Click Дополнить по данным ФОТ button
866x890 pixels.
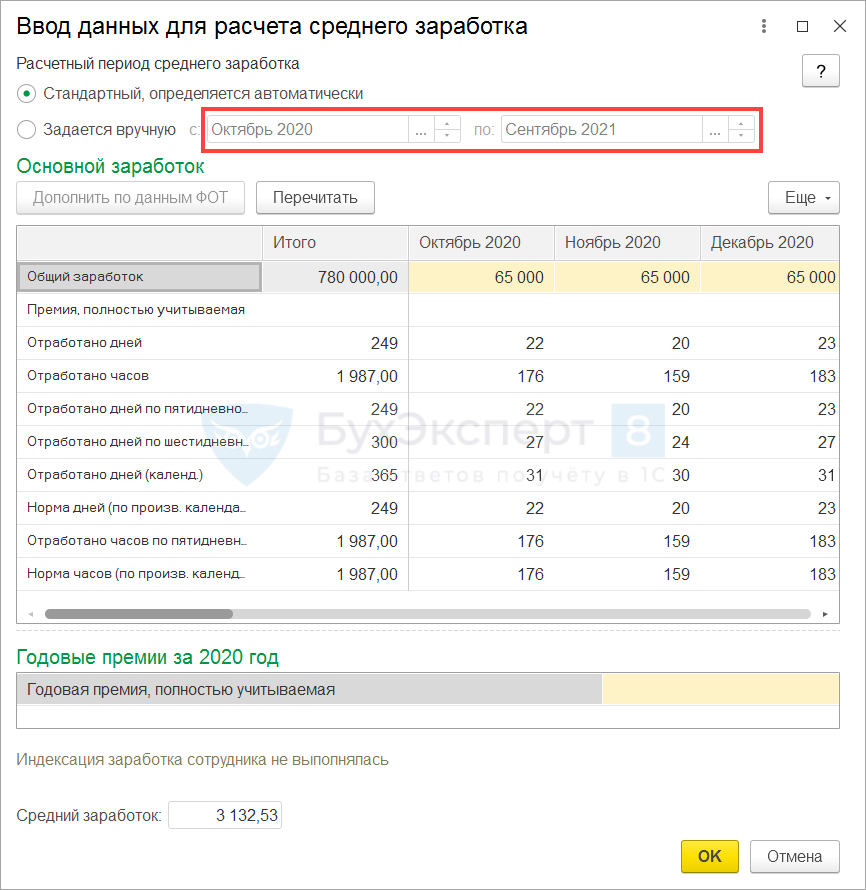(130, 198)
